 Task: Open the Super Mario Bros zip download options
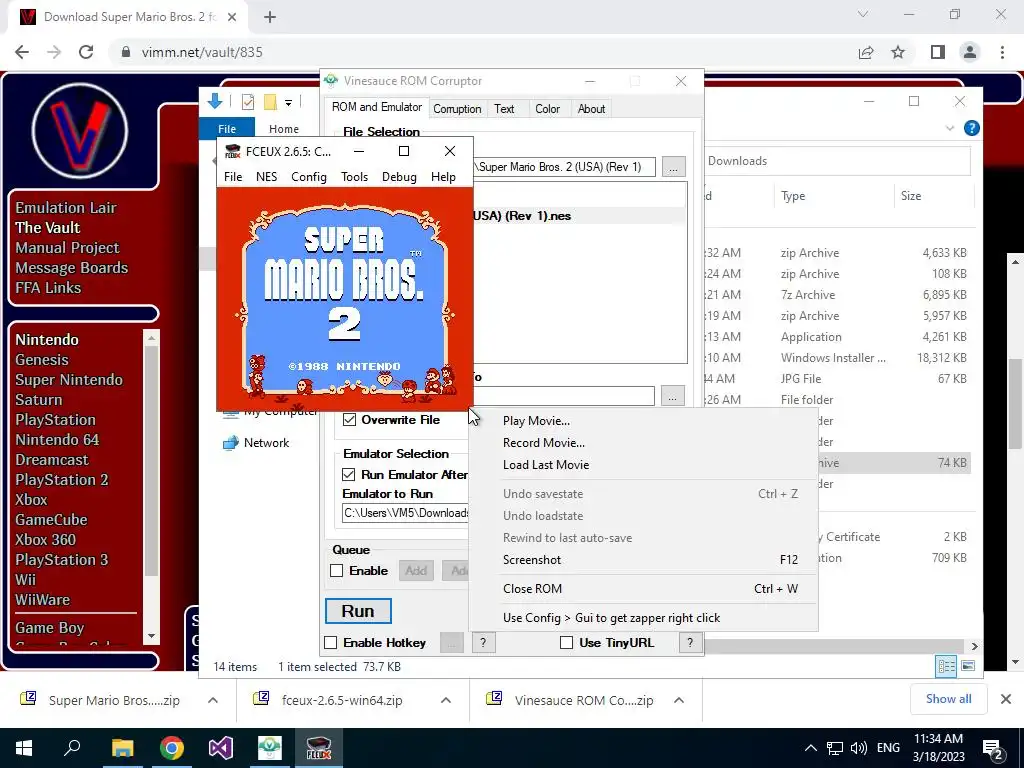(213, 700)
